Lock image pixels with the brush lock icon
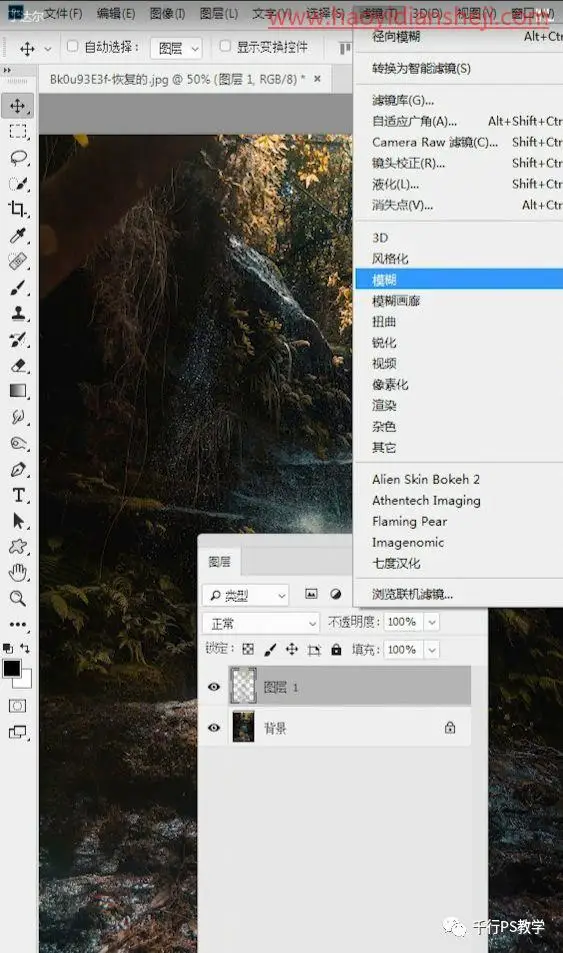The width and height of the screenshot is (563, 953). click(x=271, y=650)
